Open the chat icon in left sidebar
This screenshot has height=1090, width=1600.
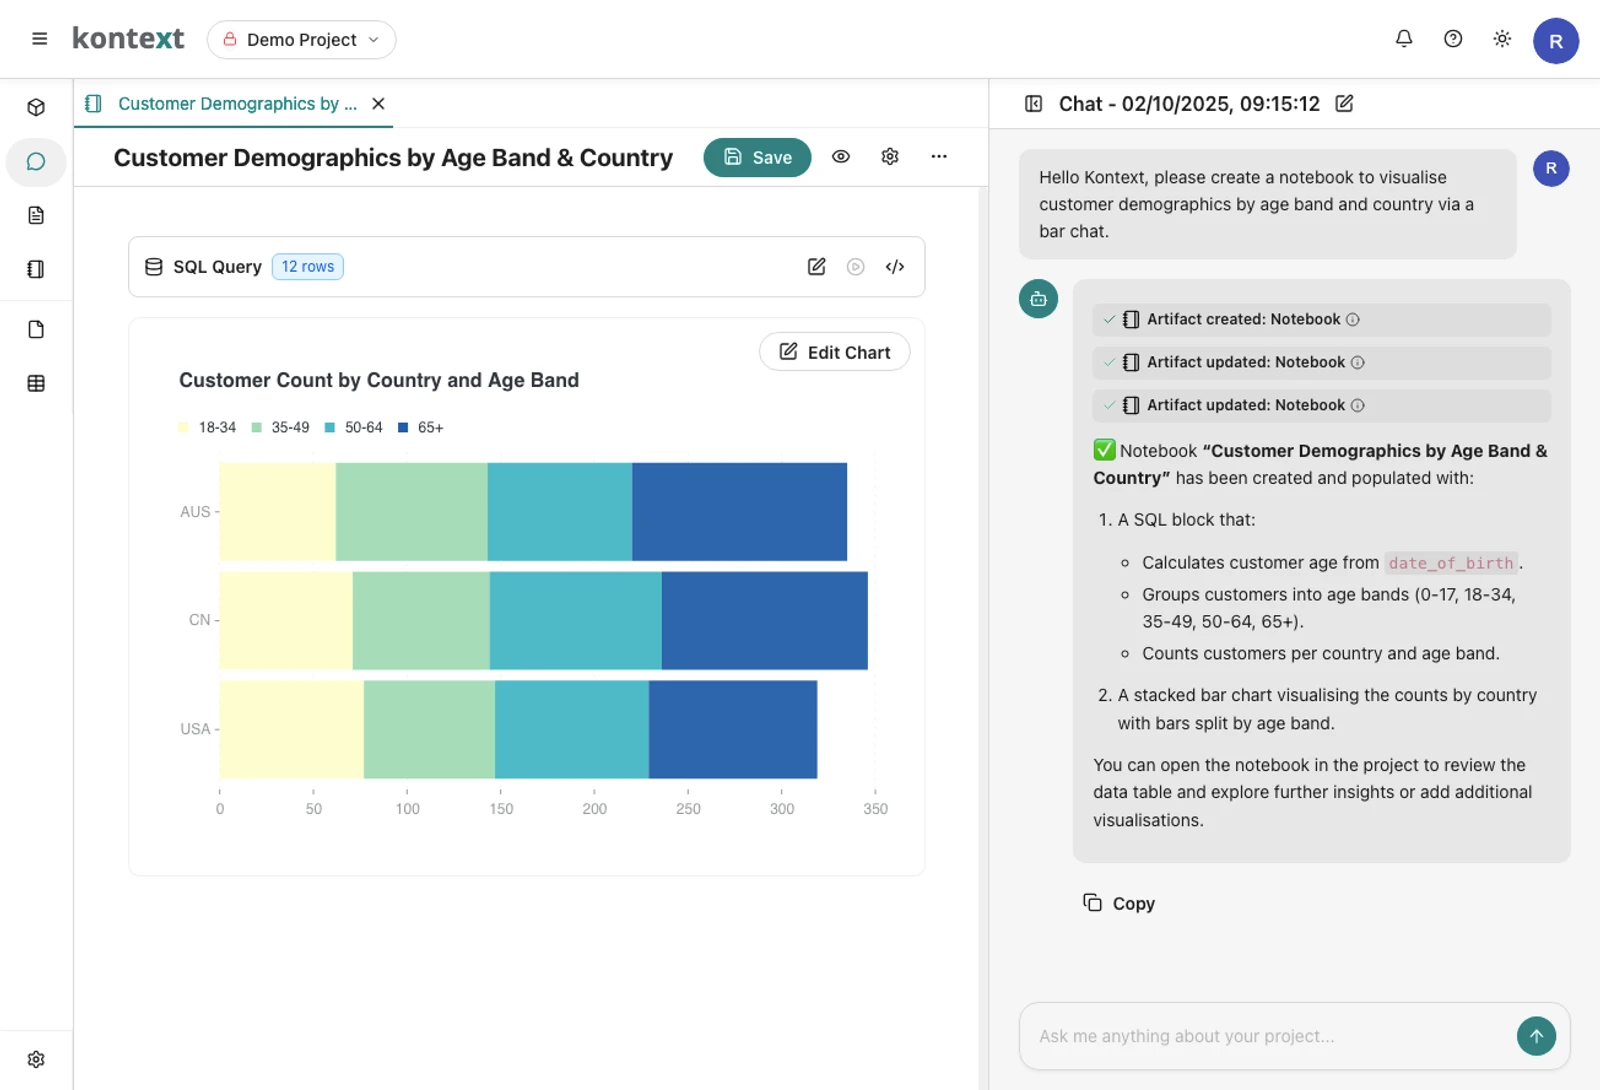[x=36, y=162]
